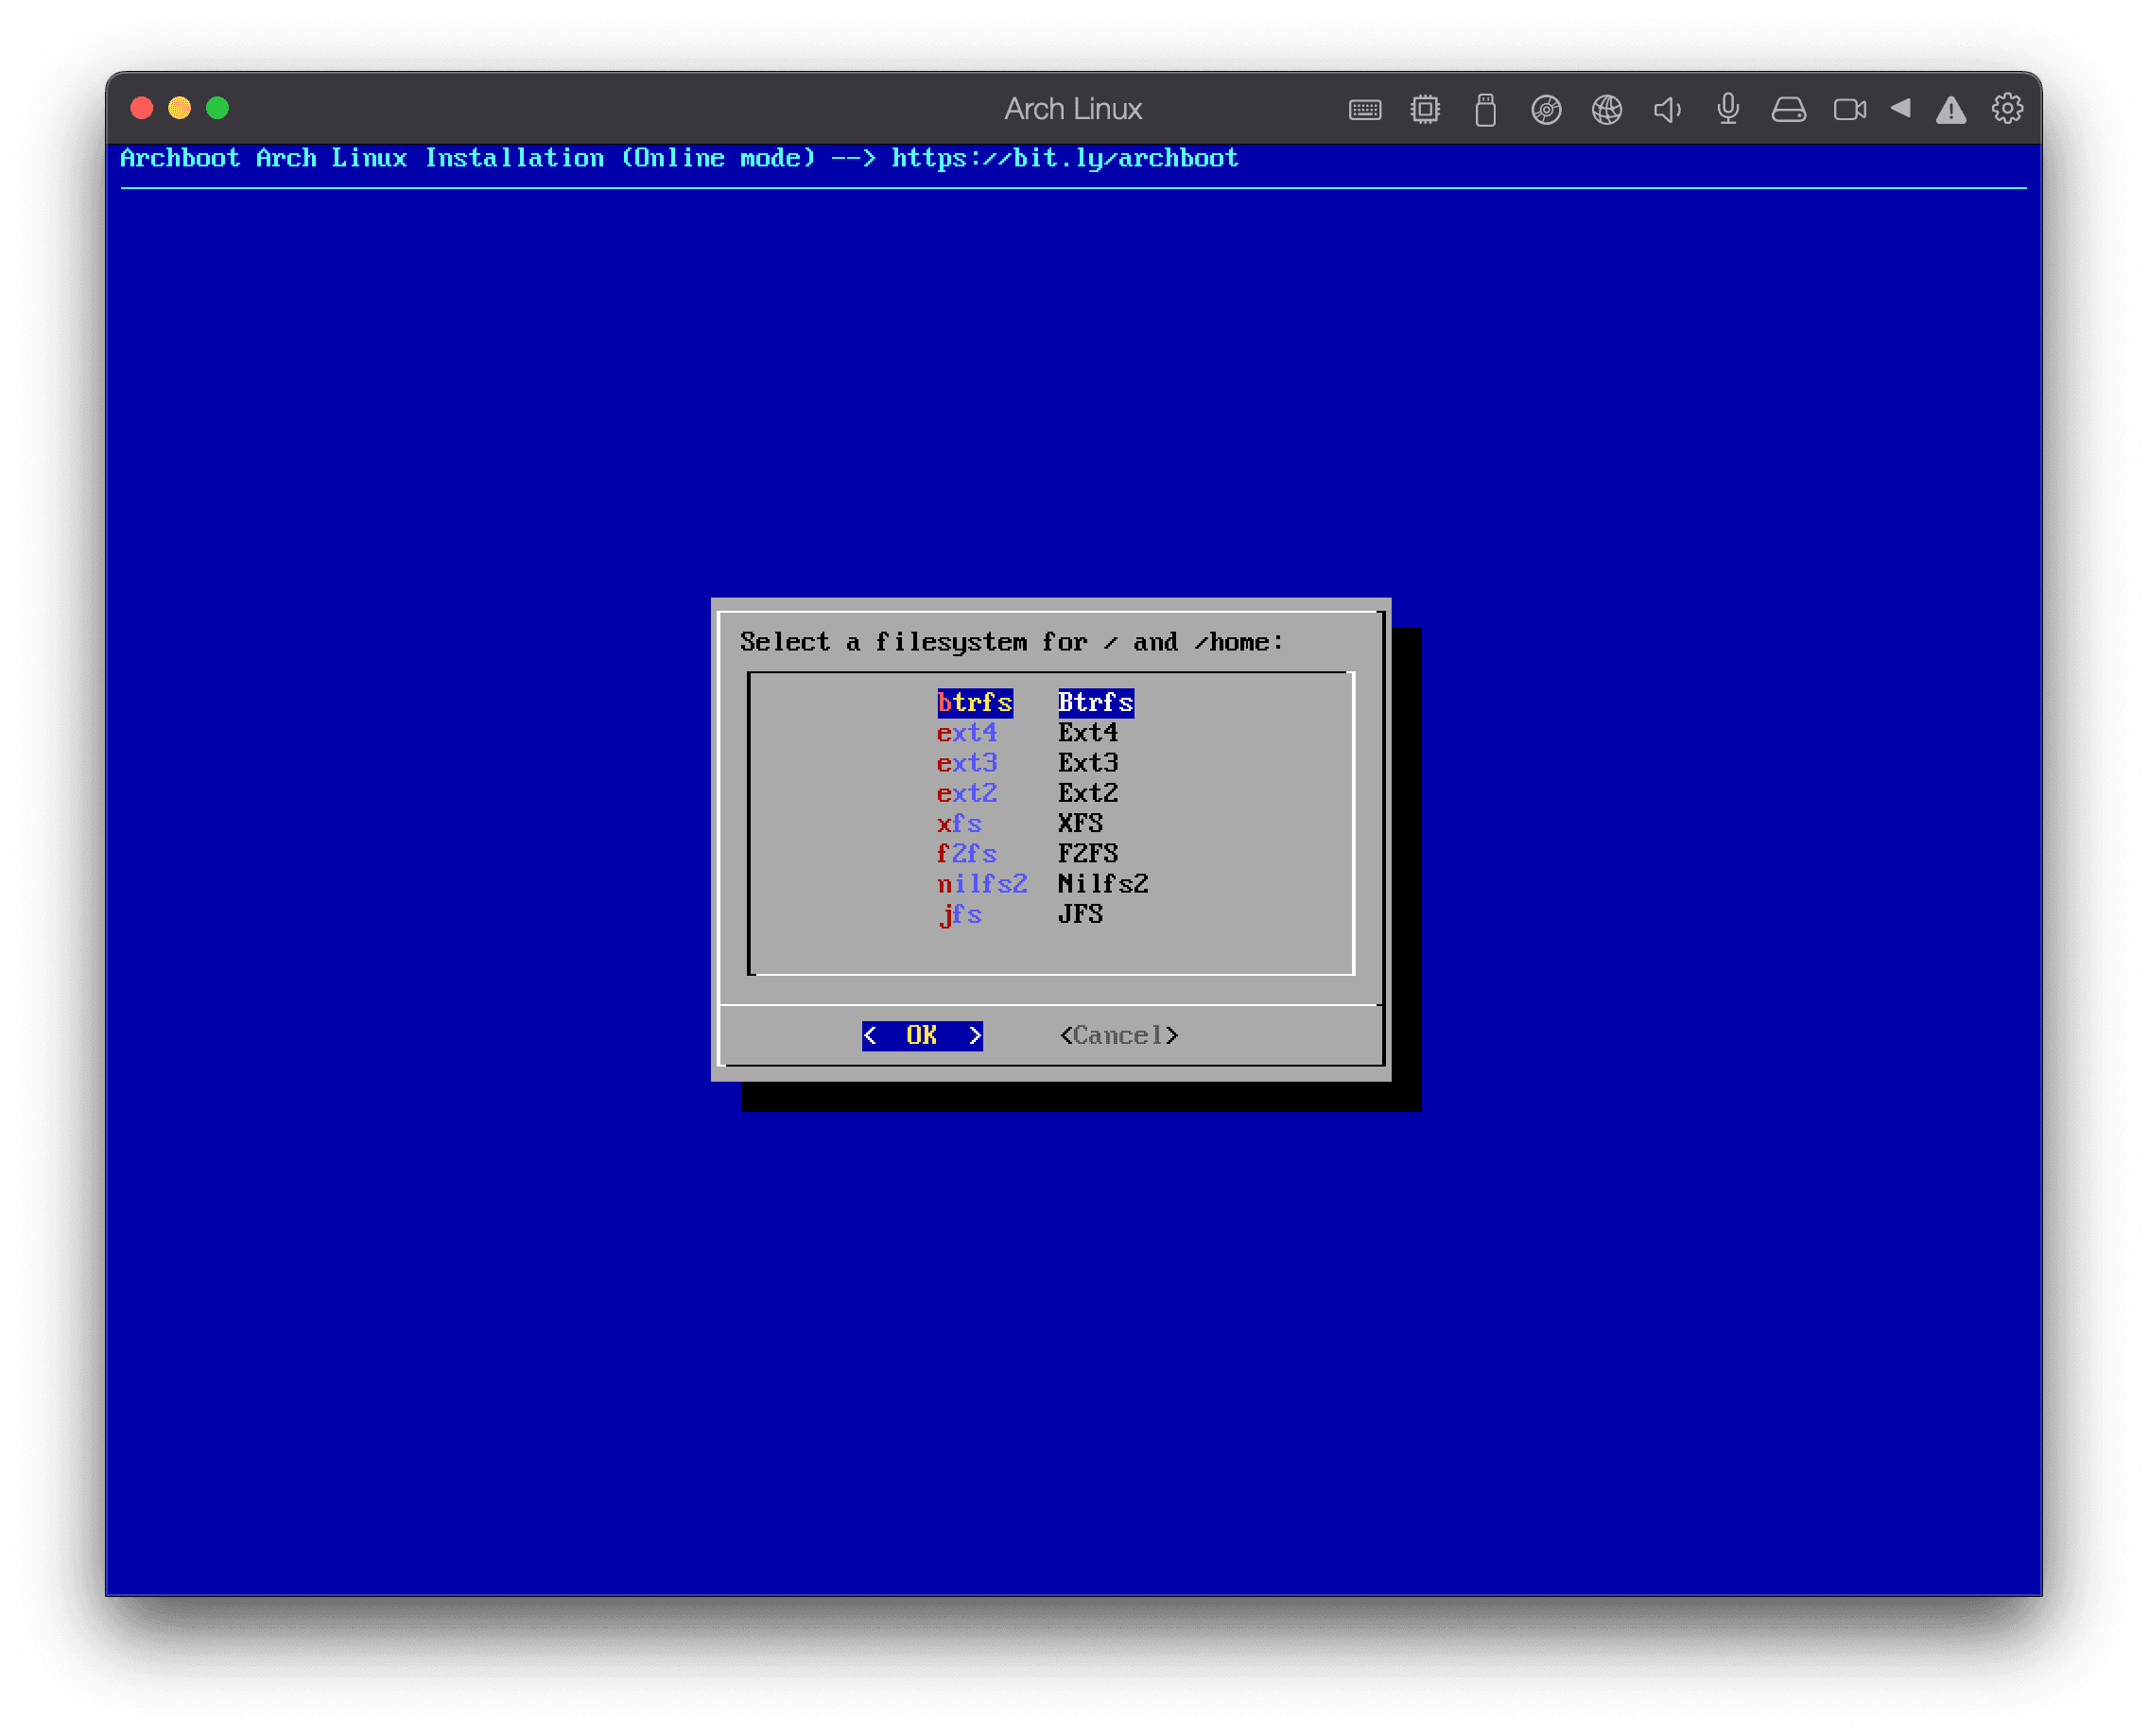Select the f2fs filesystem entry

[x=967, y=854]
